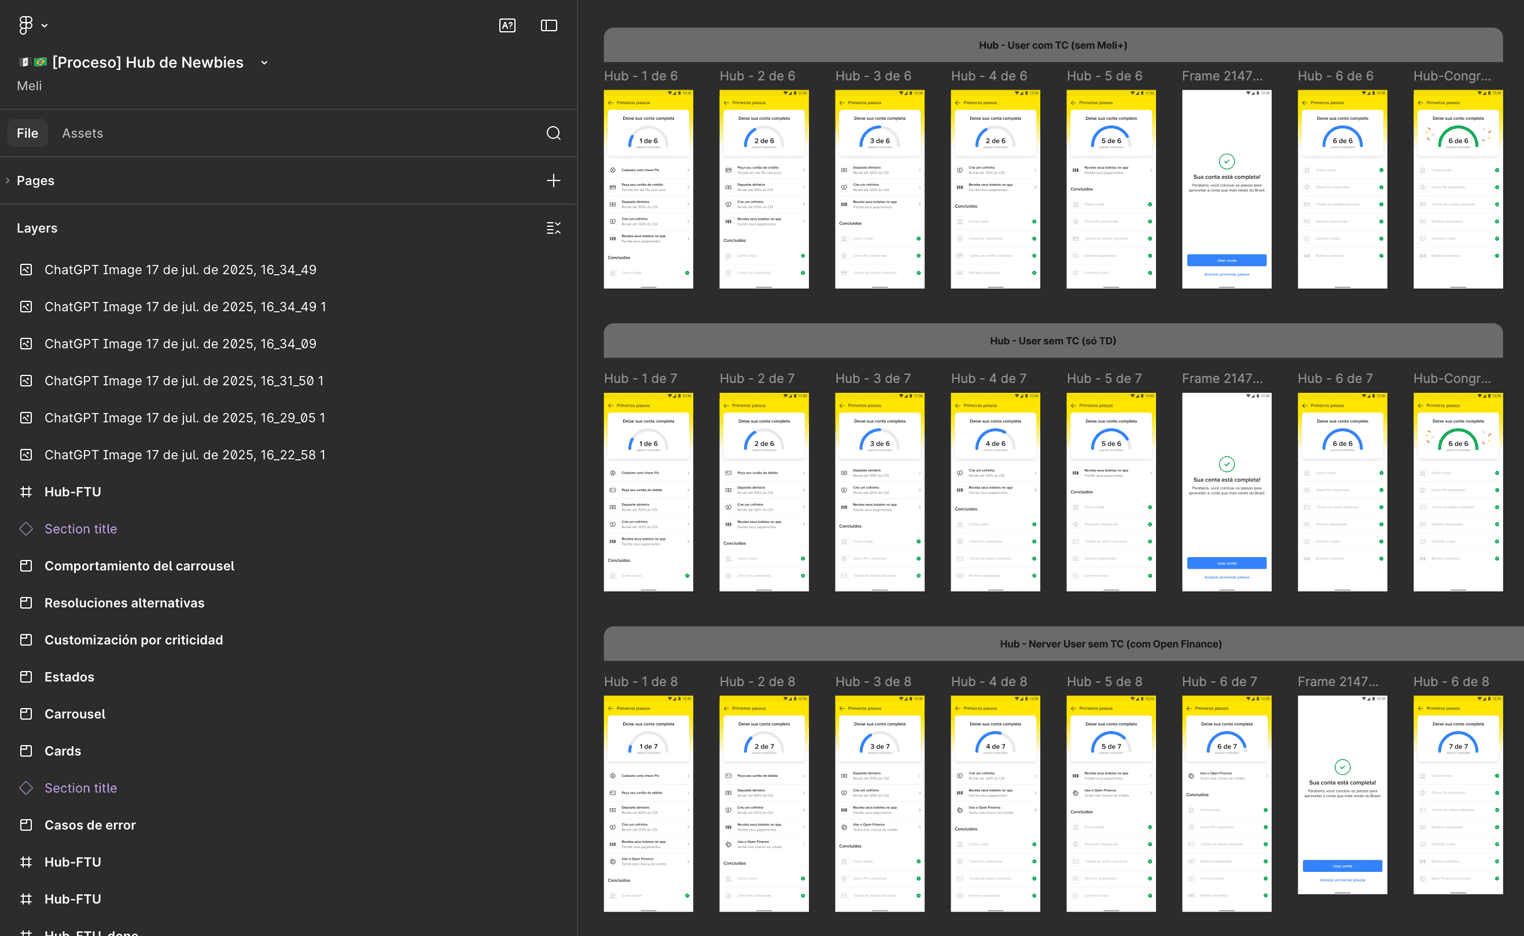
Task: Select layer ChatGPT Image 16_34_09
Action: (180, 344)
